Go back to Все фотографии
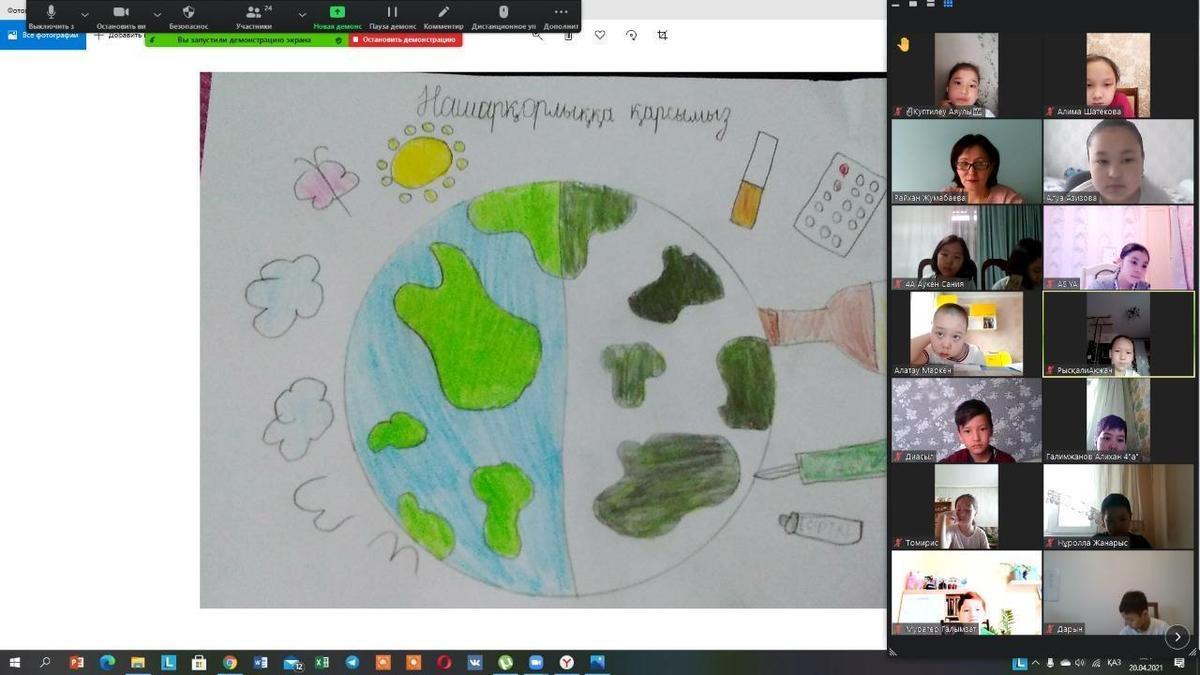This screenshot has width=1200, height=675. pyautogui.click(x=43, y=35)
